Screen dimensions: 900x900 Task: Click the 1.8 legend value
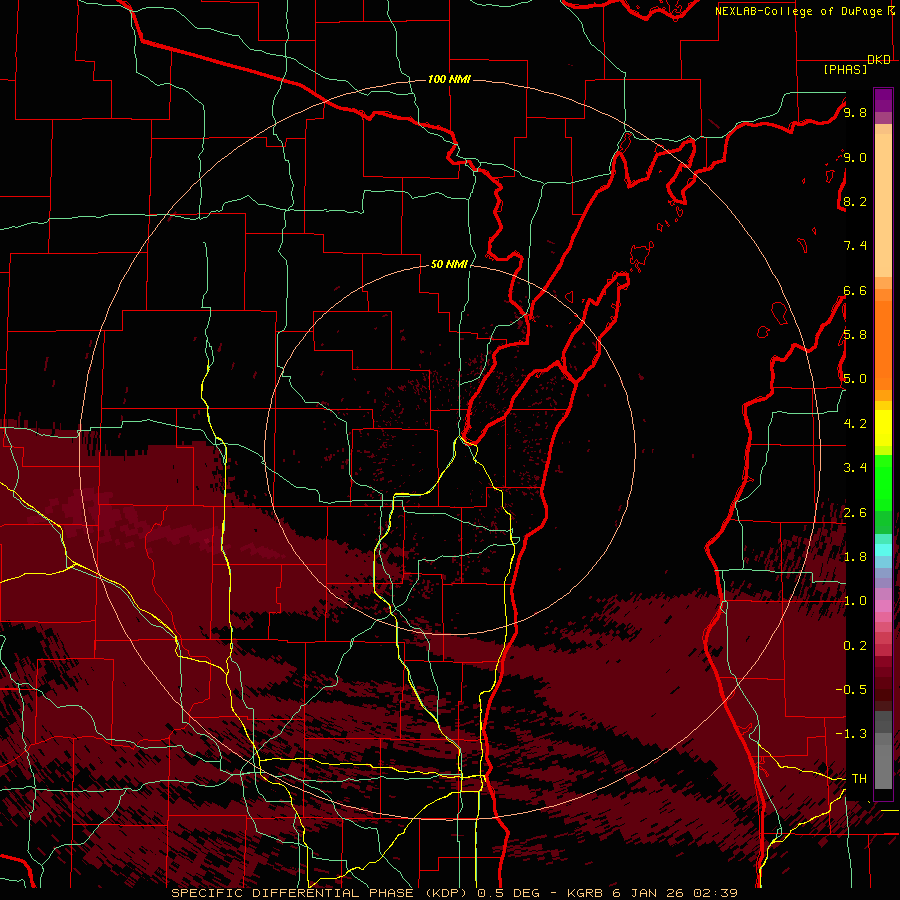point(855,557)
